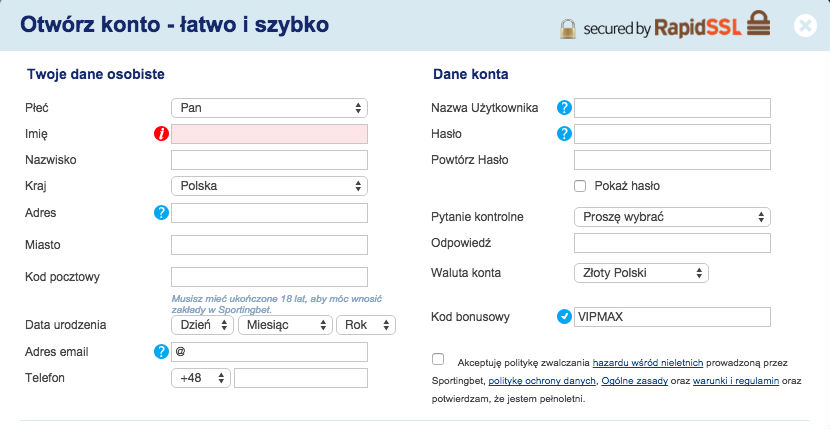Open the hazardu wśród nieletnich link
The image size is (830, 429).
coord(647,363)
